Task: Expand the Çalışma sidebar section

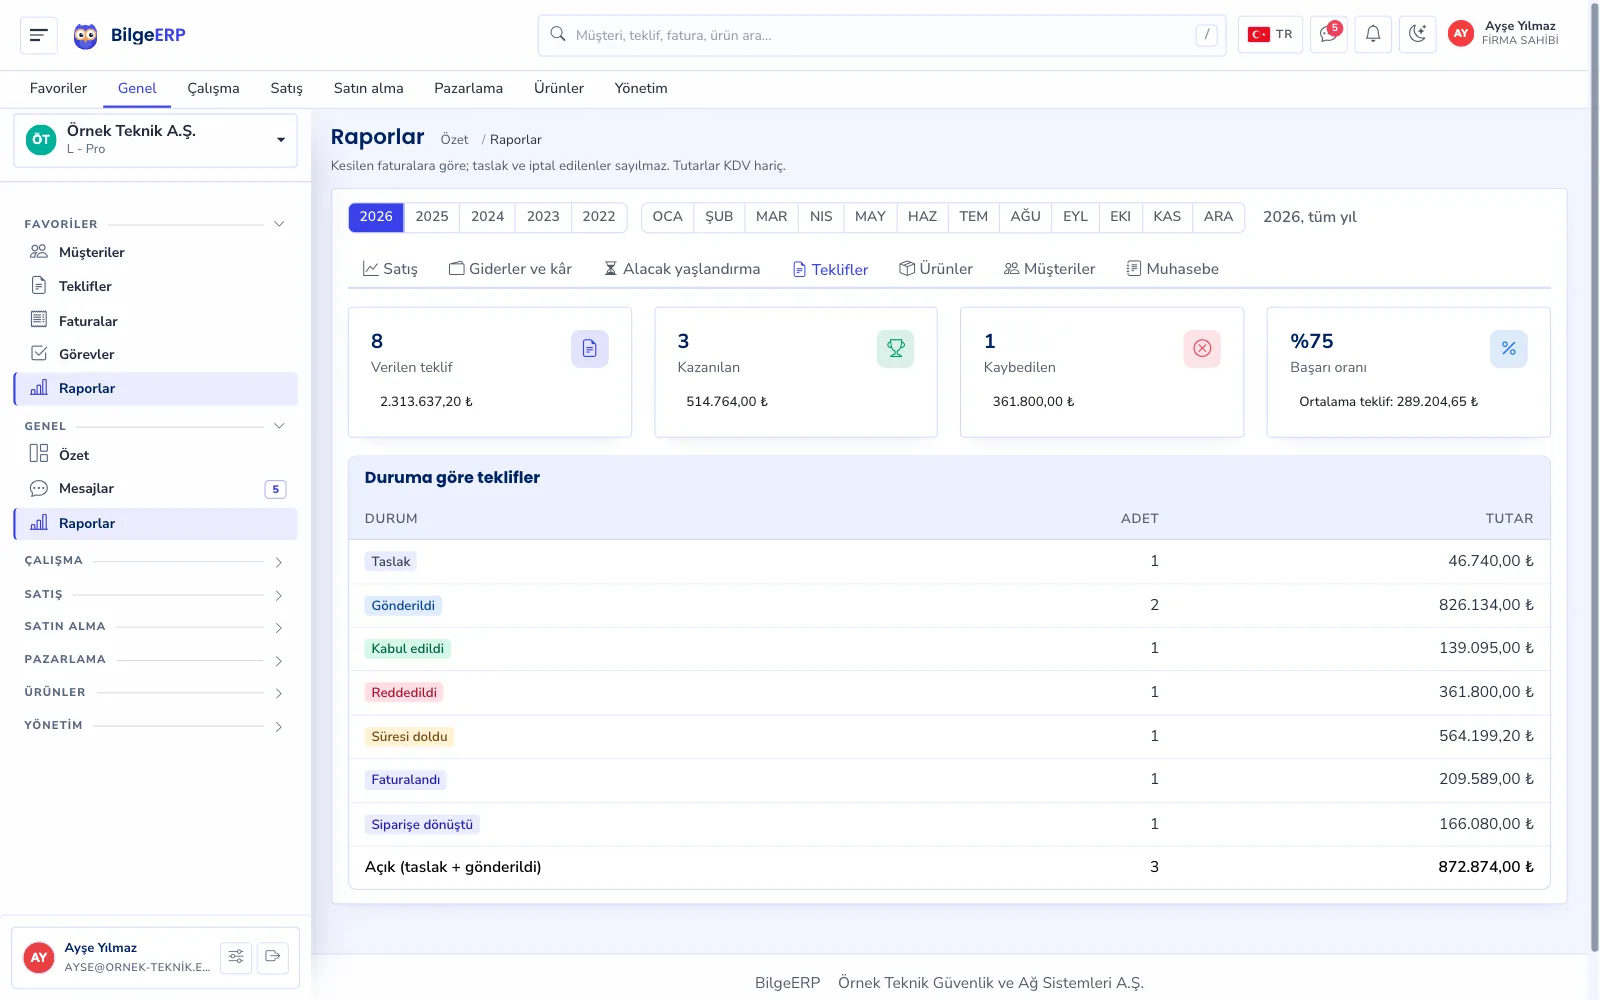Action: pyautogui.click(x=156, y=561)
